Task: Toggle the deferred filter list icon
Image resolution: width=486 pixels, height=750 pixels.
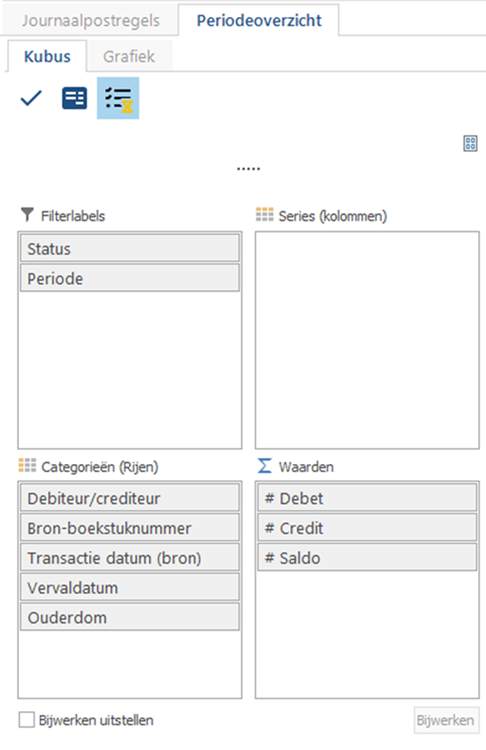Action: [x=118, y=98]
